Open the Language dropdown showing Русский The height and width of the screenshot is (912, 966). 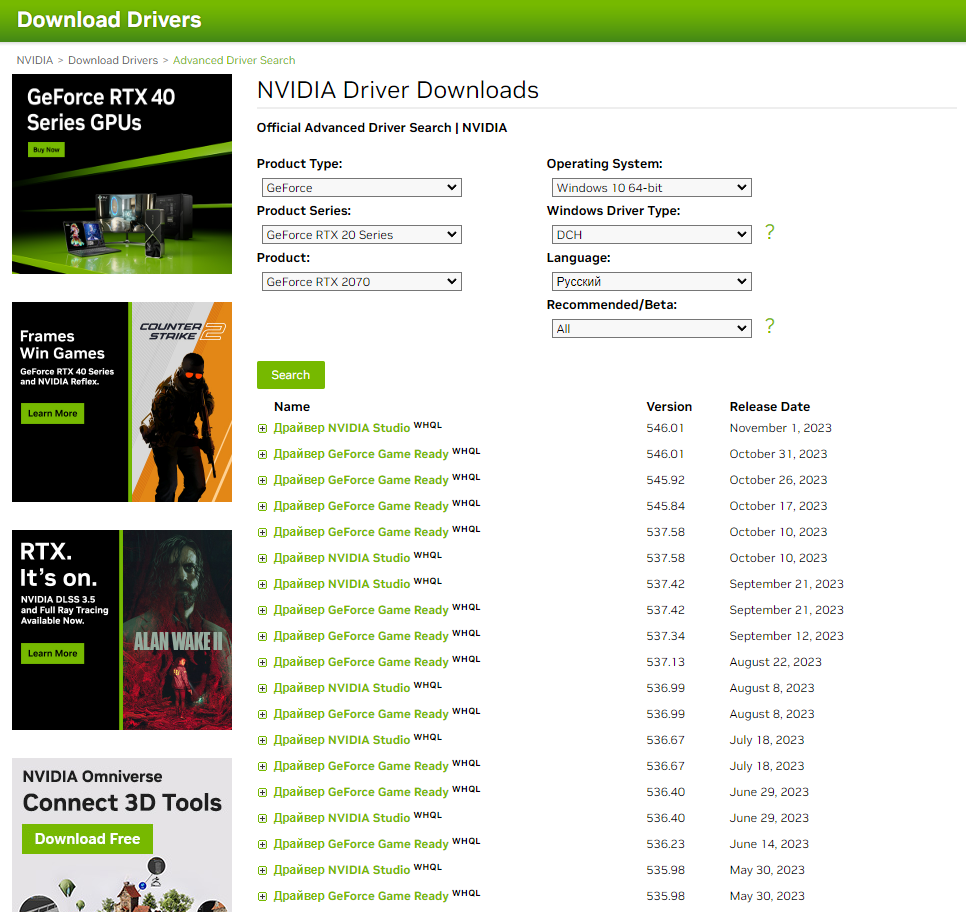650,282
